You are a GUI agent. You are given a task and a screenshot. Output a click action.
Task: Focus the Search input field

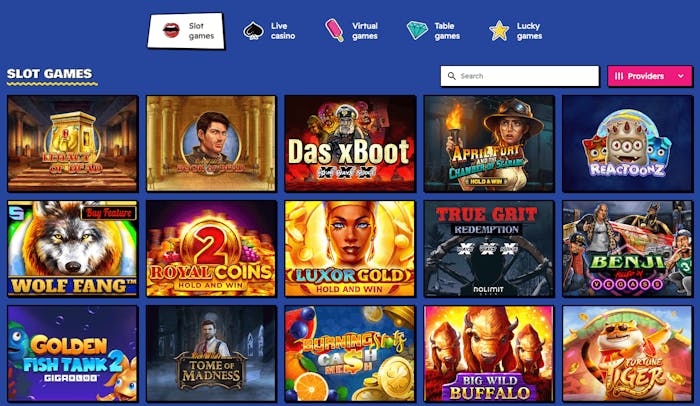520,76
